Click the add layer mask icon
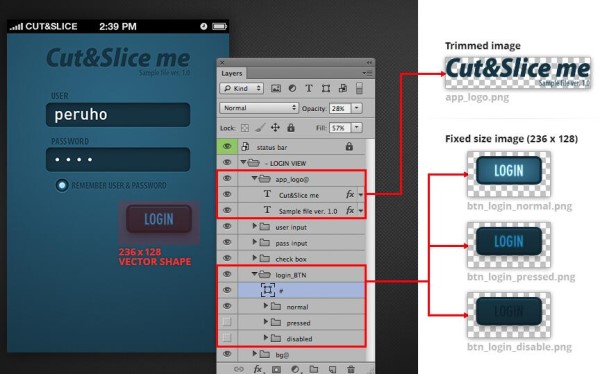600x374 pixels. [x=276, y=369]
